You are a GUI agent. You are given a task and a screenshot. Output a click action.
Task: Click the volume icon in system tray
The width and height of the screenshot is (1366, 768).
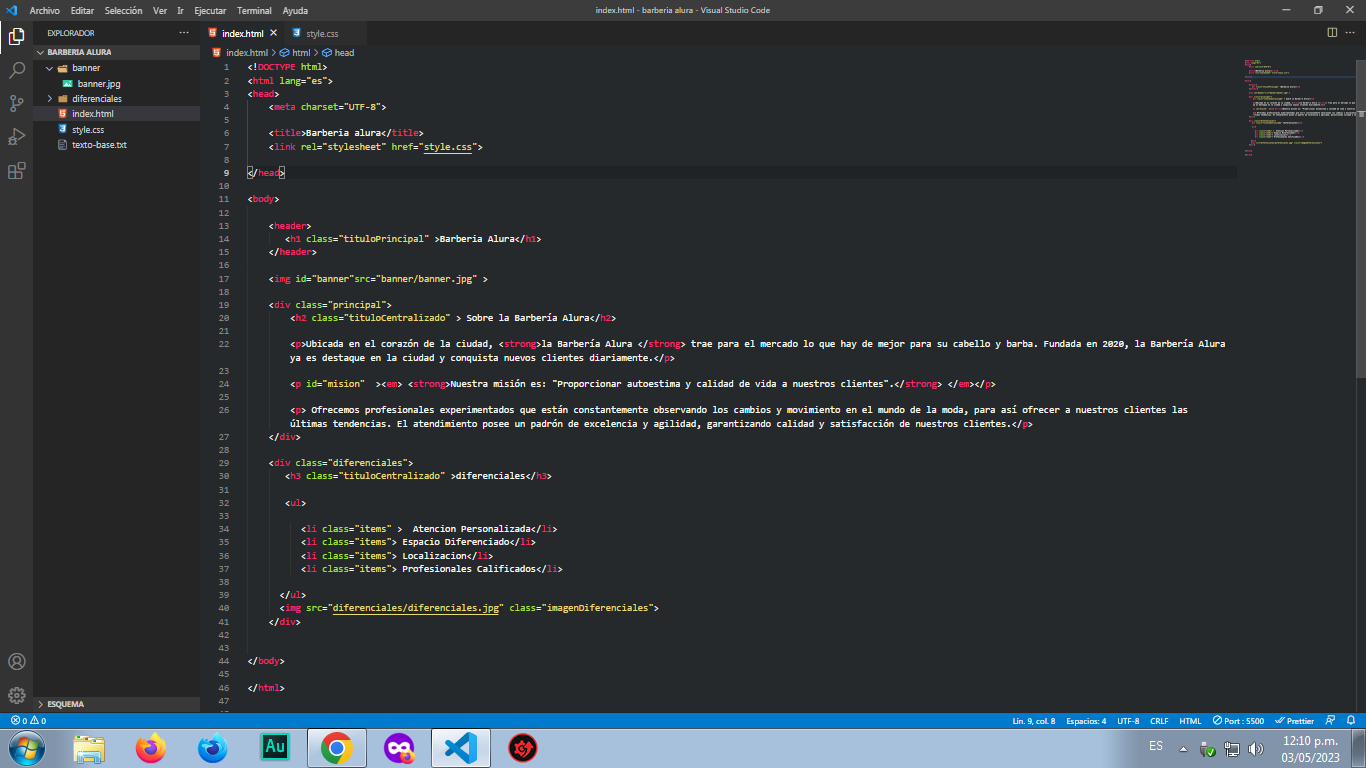point(1255,749)
